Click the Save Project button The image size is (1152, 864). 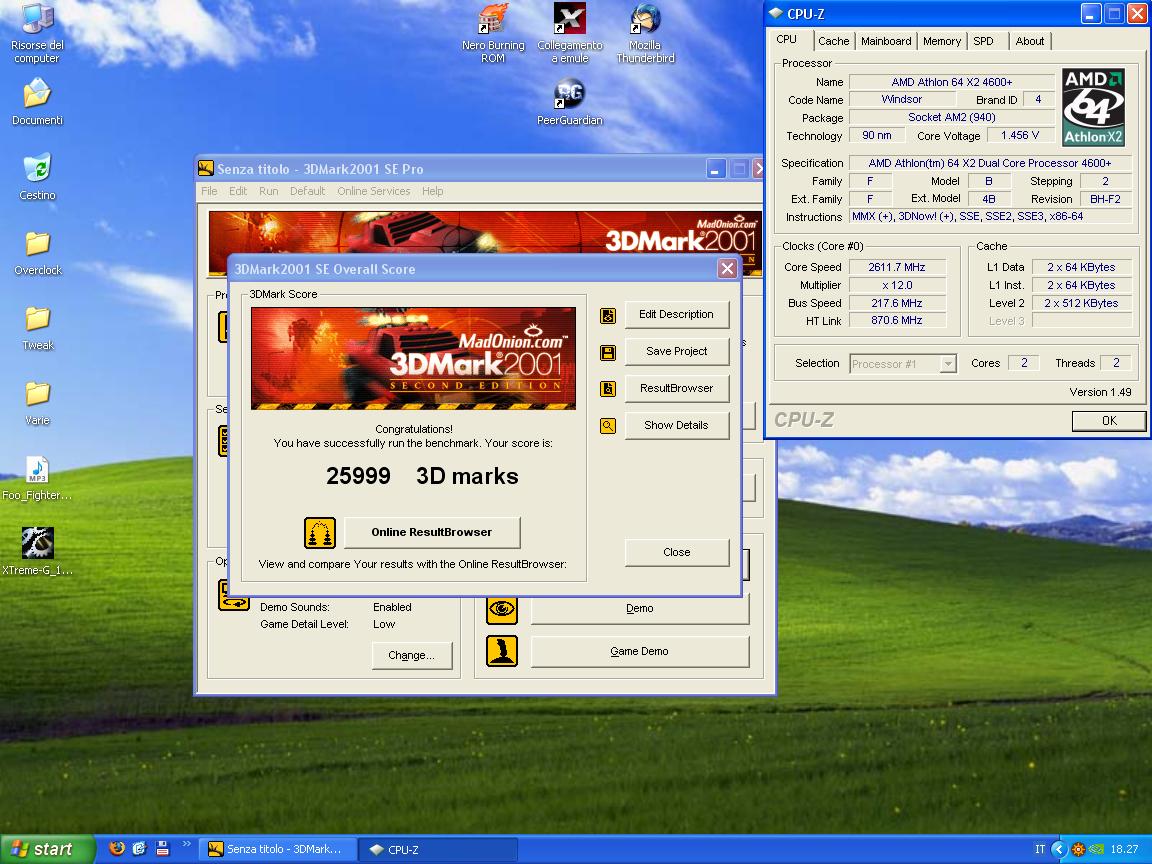point(677,351)
